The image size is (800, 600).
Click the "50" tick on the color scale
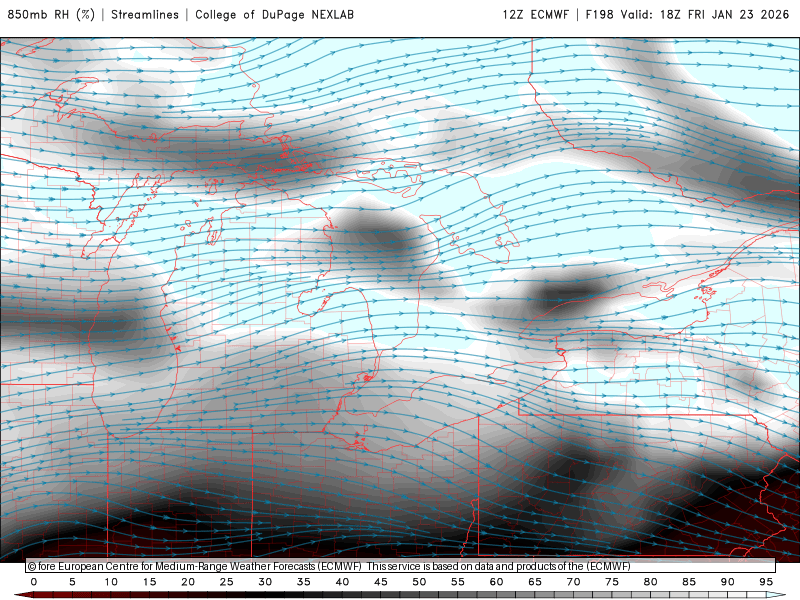(419, 582)
